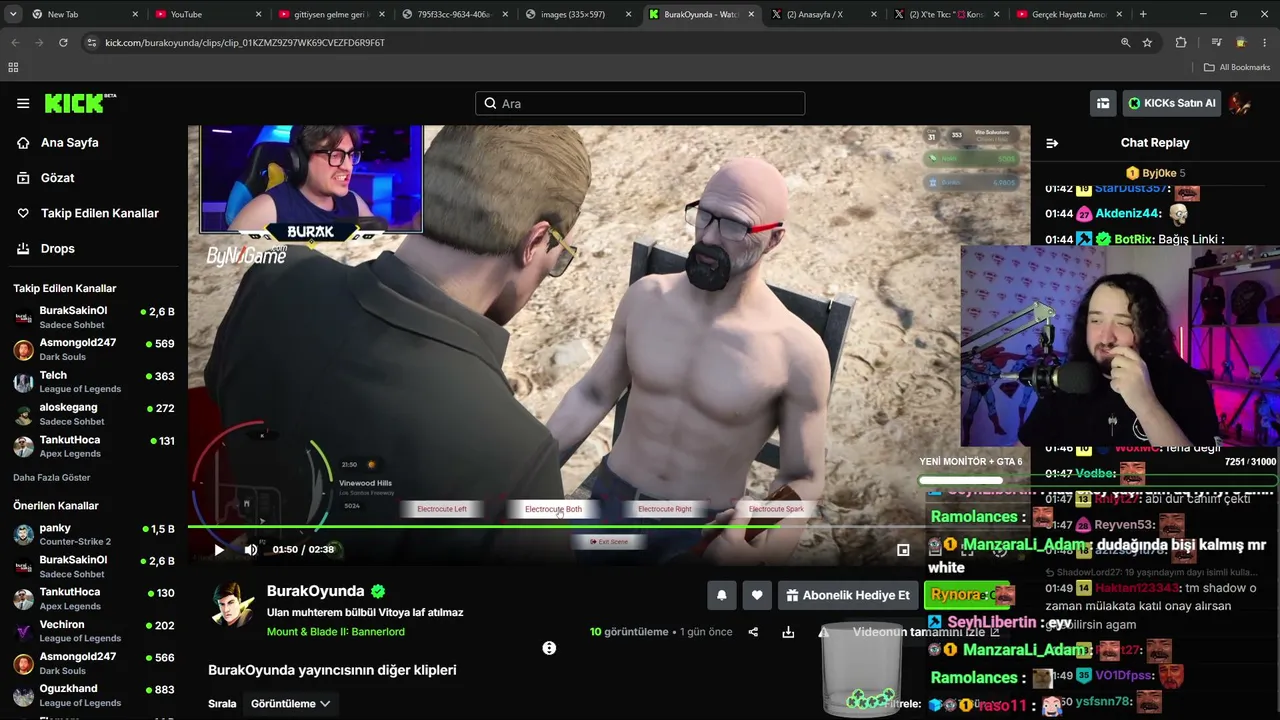The height and width of the screenshot is (720, 1280).
Task: Open Vechiron channel in recommended list
Action: [x=94, y=631]
